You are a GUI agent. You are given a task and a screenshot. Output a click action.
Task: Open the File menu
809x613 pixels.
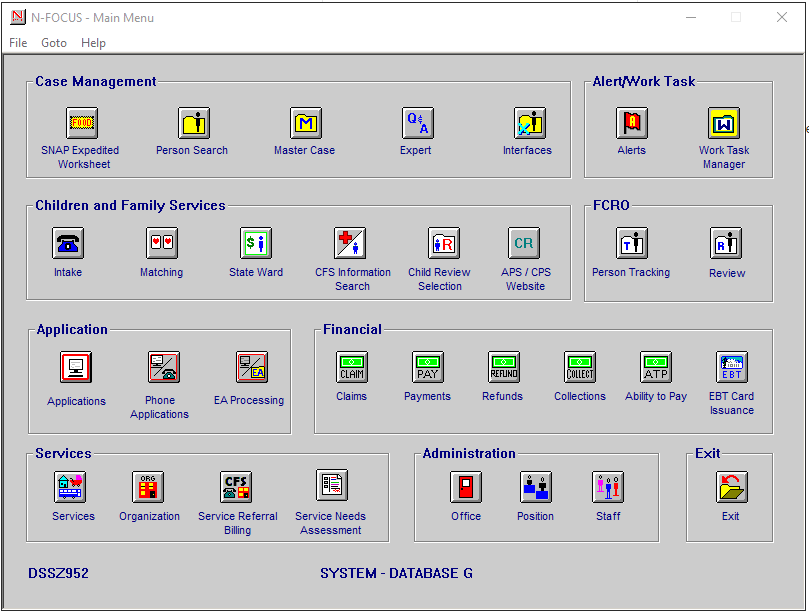click(18, 43)
